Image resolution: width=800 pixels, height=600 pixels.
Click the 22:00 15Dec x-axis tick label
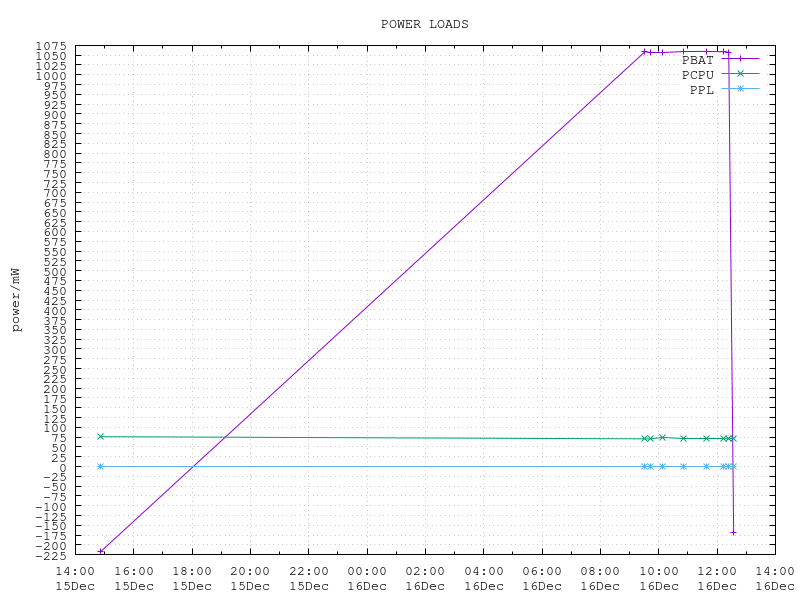(309, 578)
